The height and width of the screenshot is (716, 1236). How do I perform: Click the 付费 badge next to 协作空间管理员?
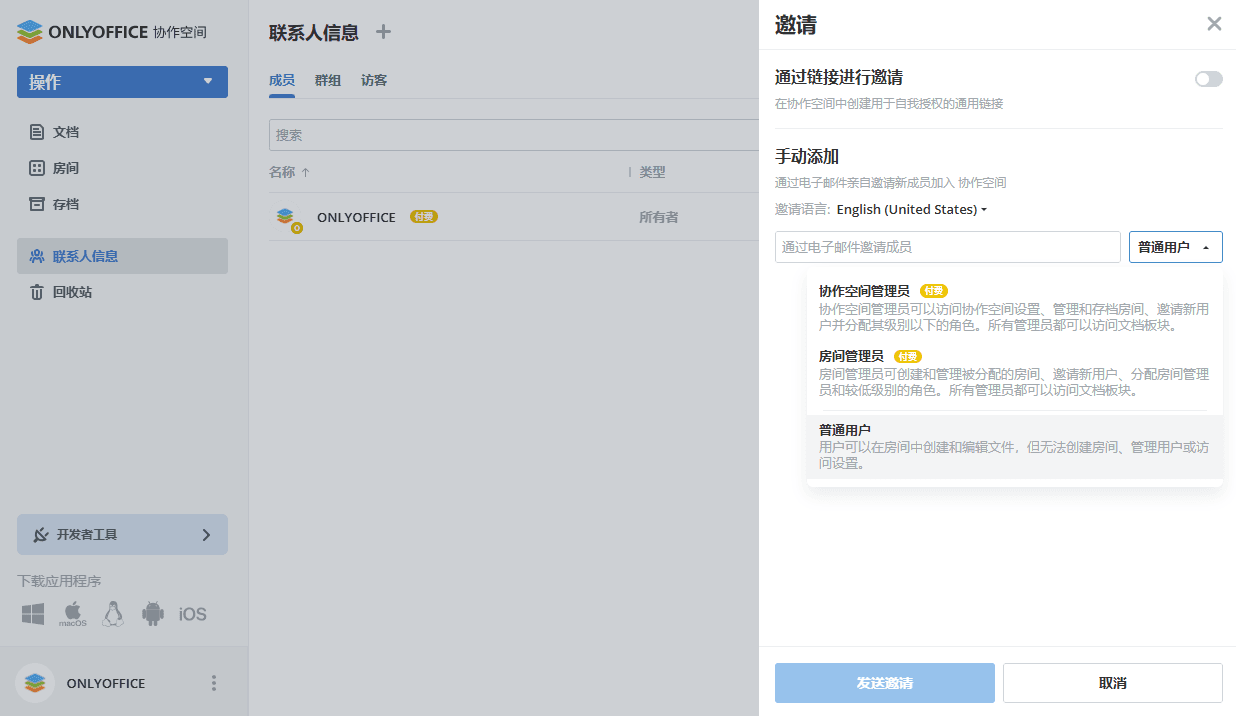(x=934, y=291)
